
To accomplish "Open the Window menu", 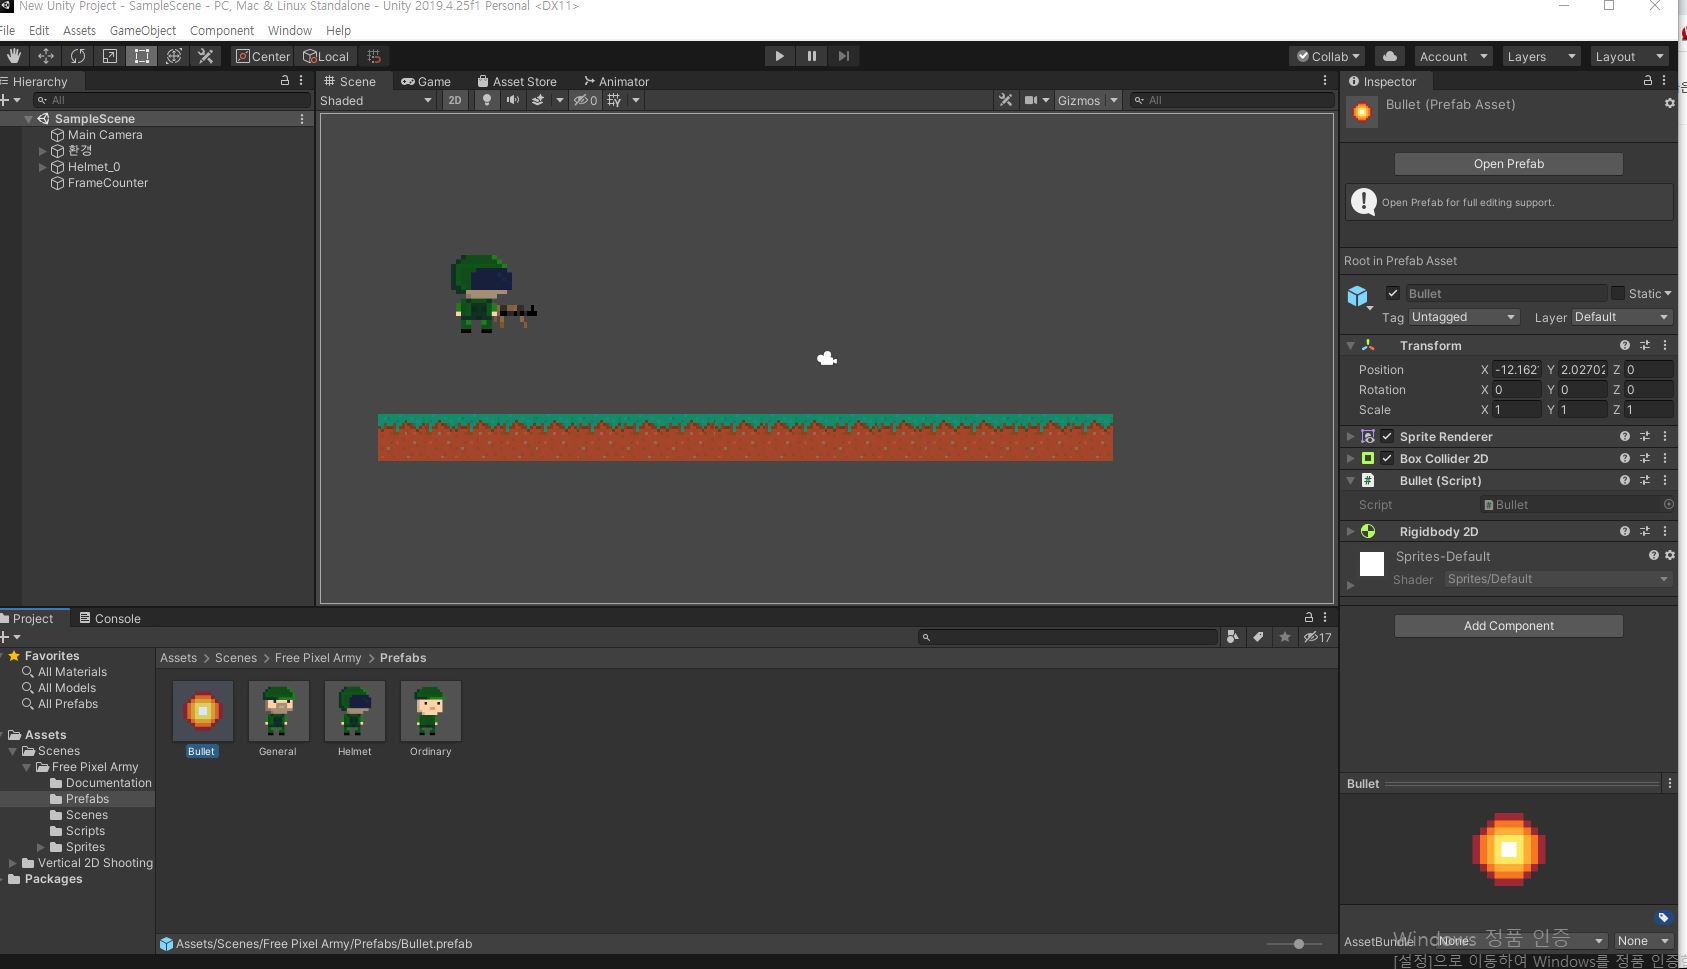I will point(289,30).
